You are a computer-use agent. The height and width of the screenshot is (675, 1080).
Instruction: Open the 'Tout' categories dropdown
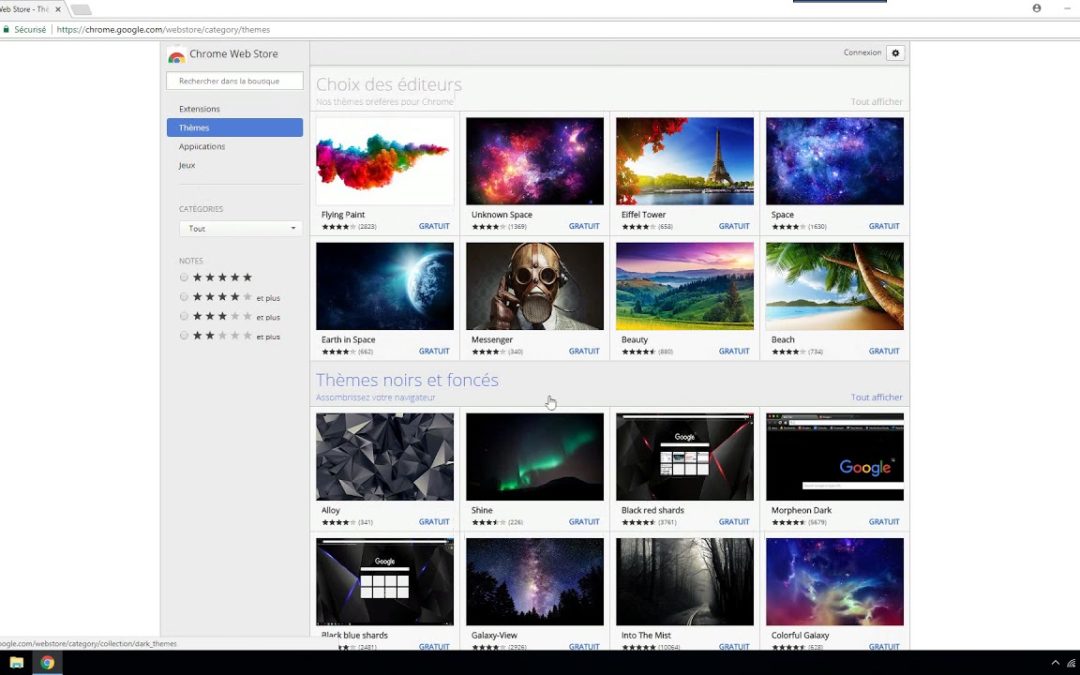[x=240, y=228]
